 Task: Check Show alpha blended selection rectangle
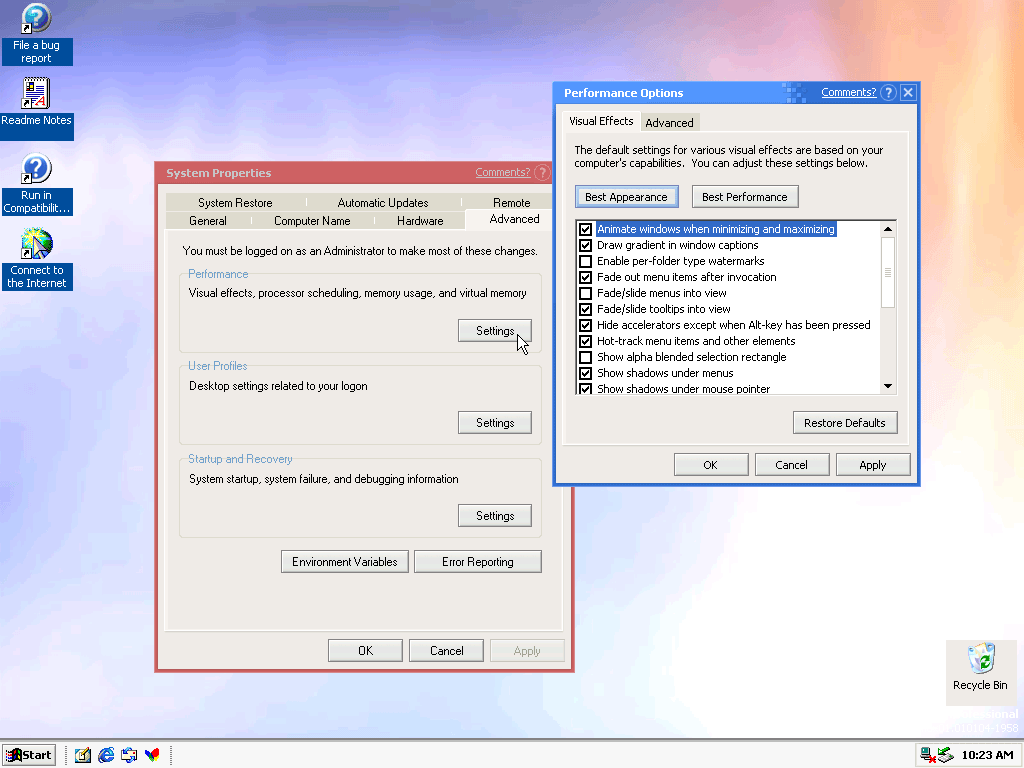pos(586,357)
